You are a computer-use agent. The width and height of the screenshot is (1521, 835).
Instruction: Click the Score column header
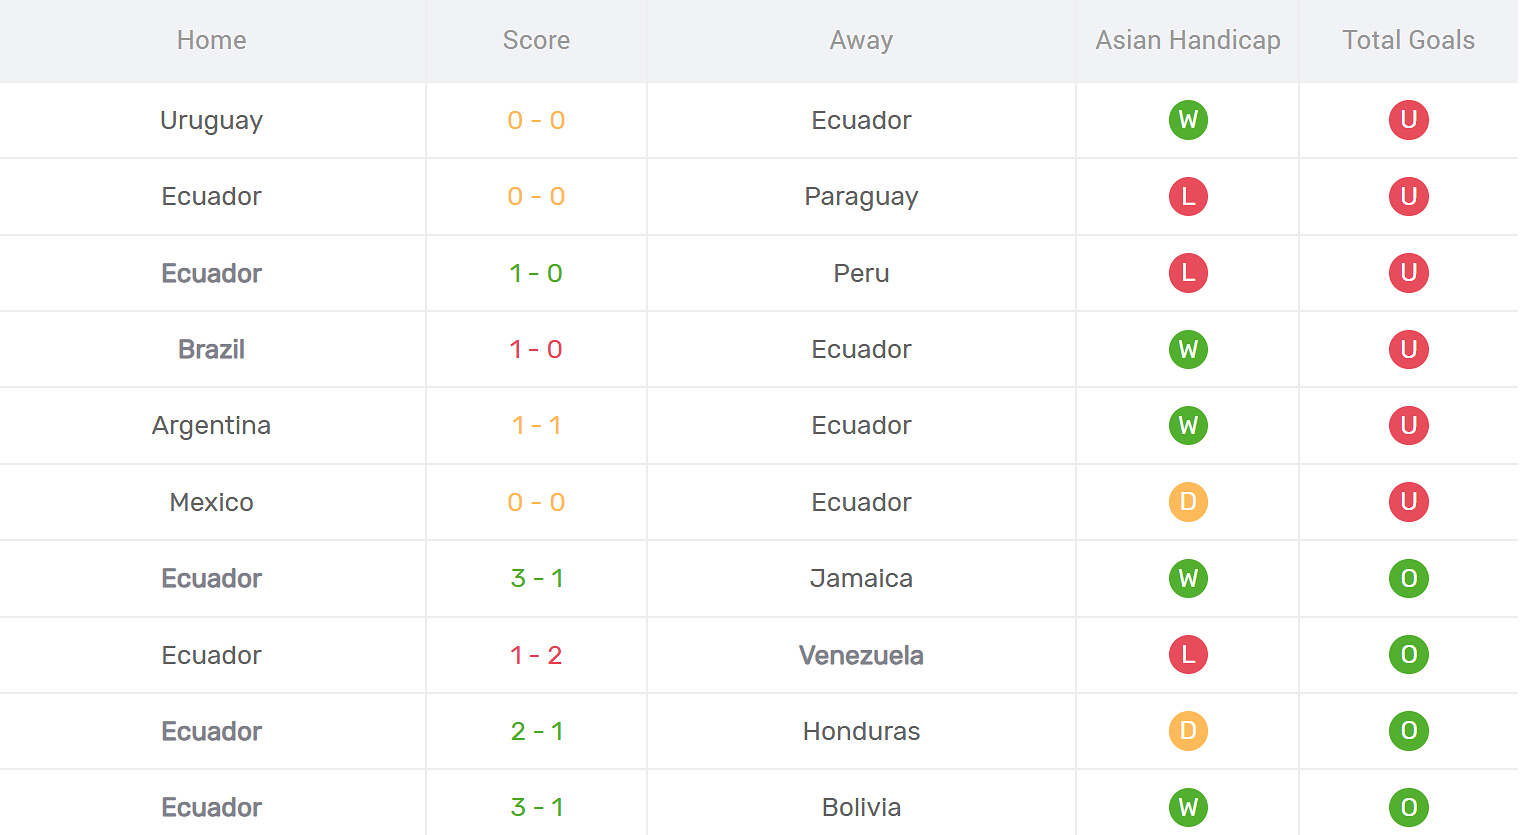536,40
